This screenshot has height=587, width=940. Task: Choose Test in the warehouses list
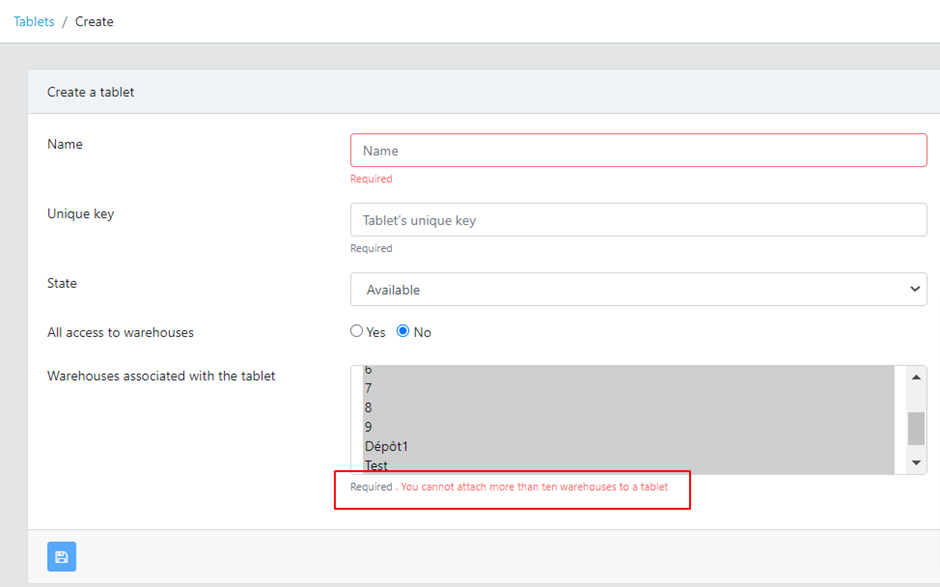click(376, 465)
